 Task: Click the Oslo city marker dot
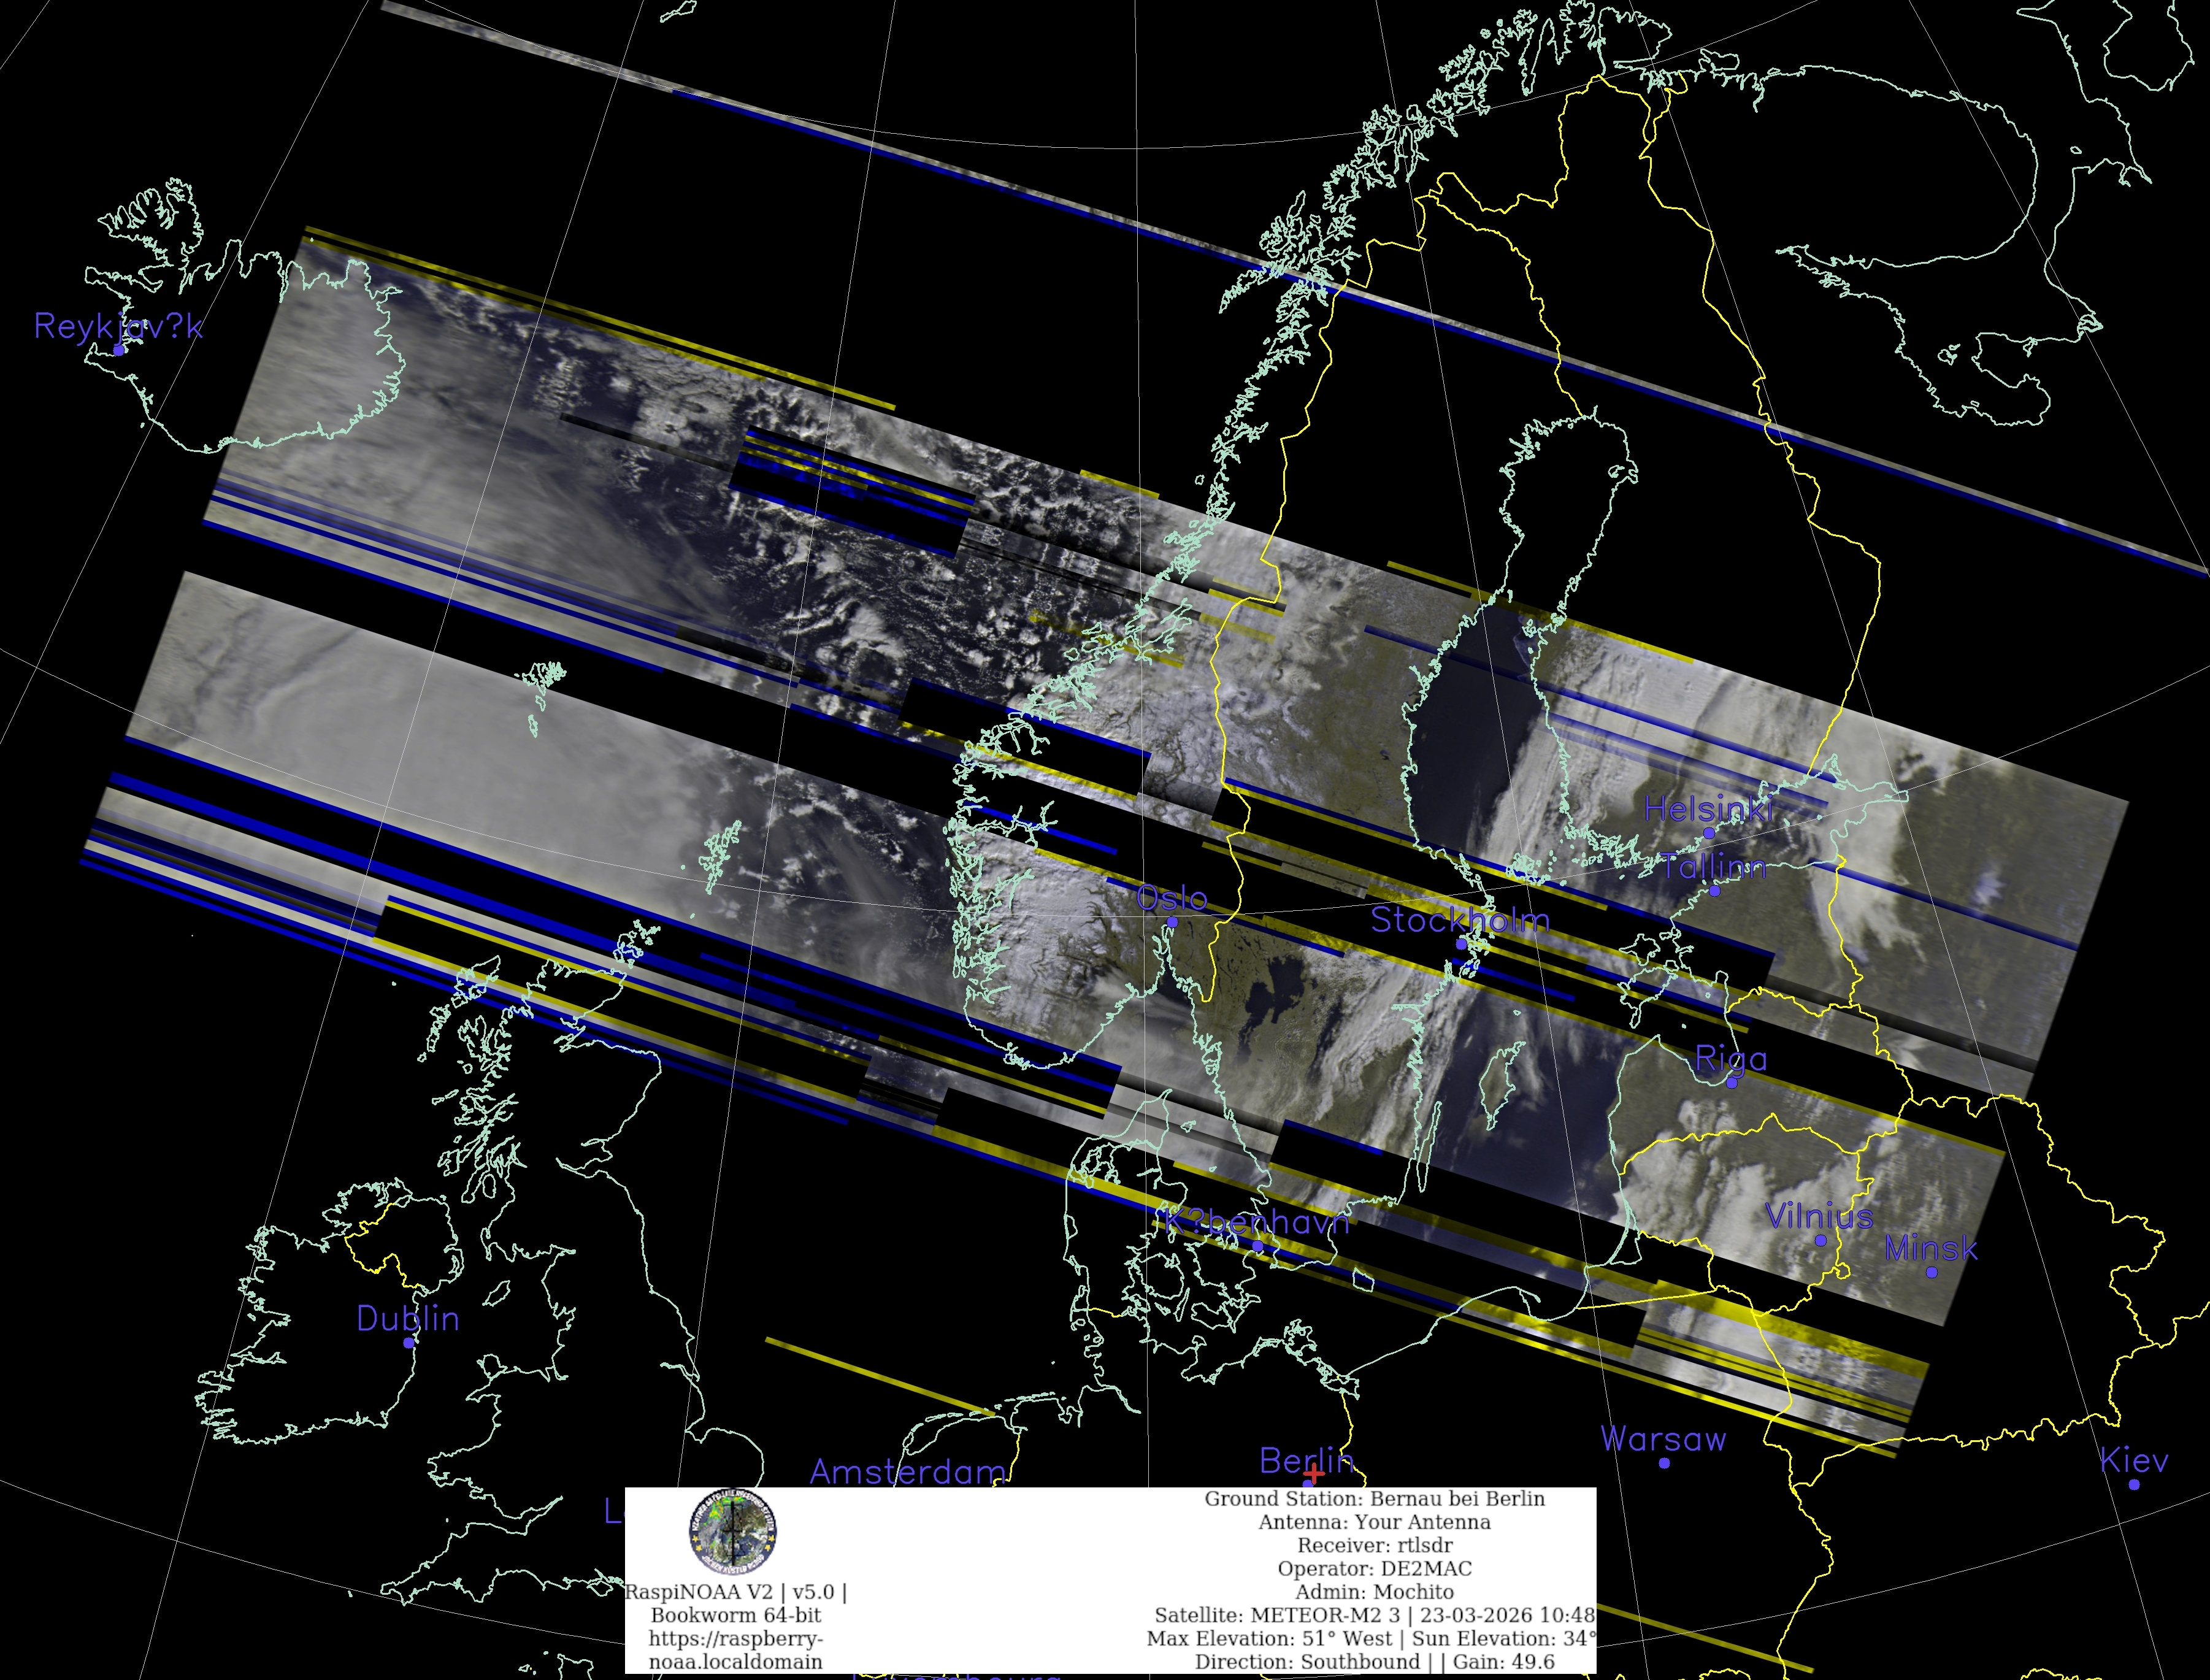(x=1172, y=923)
